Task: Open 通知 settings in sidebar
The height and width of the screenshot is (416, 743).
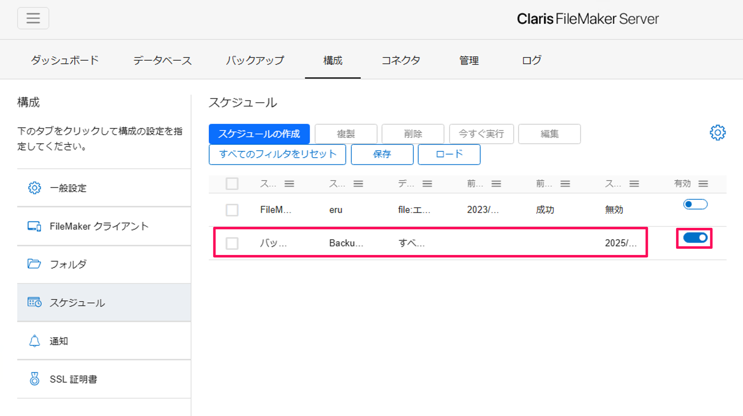Action: tap(104, 341)
